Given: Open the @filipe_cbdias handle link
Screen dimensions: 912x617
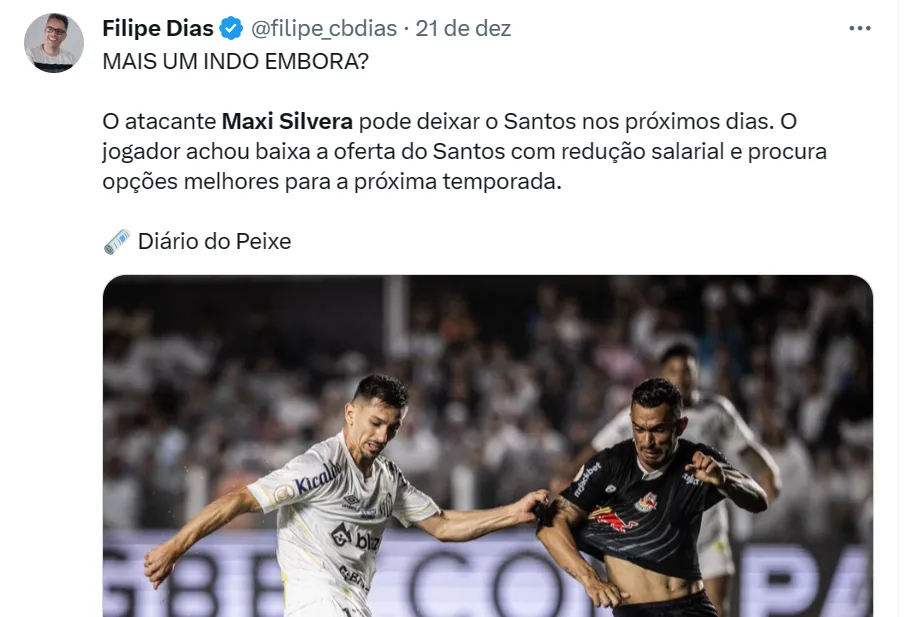Looking at the screenshot, I should tap(324, 28).
